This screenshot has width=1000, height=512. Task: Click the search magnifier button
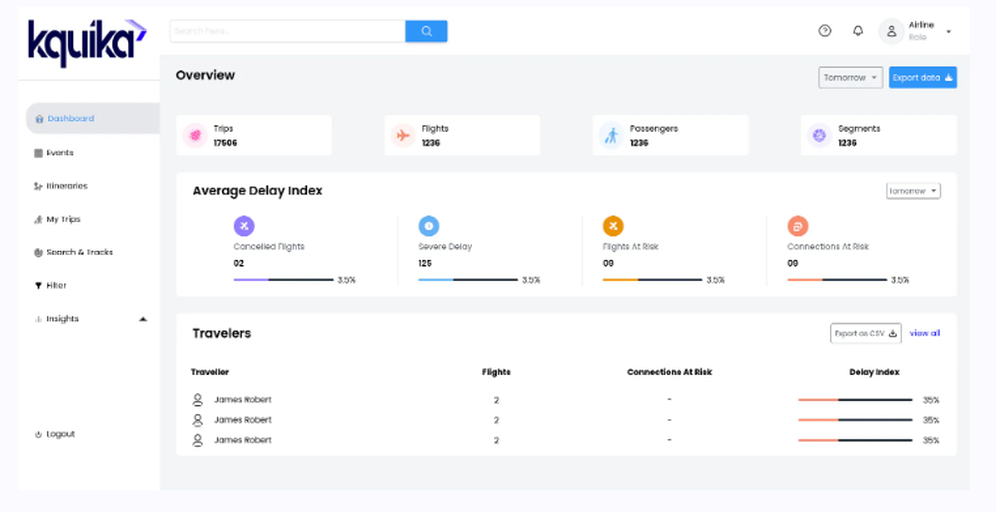[426, 31]
